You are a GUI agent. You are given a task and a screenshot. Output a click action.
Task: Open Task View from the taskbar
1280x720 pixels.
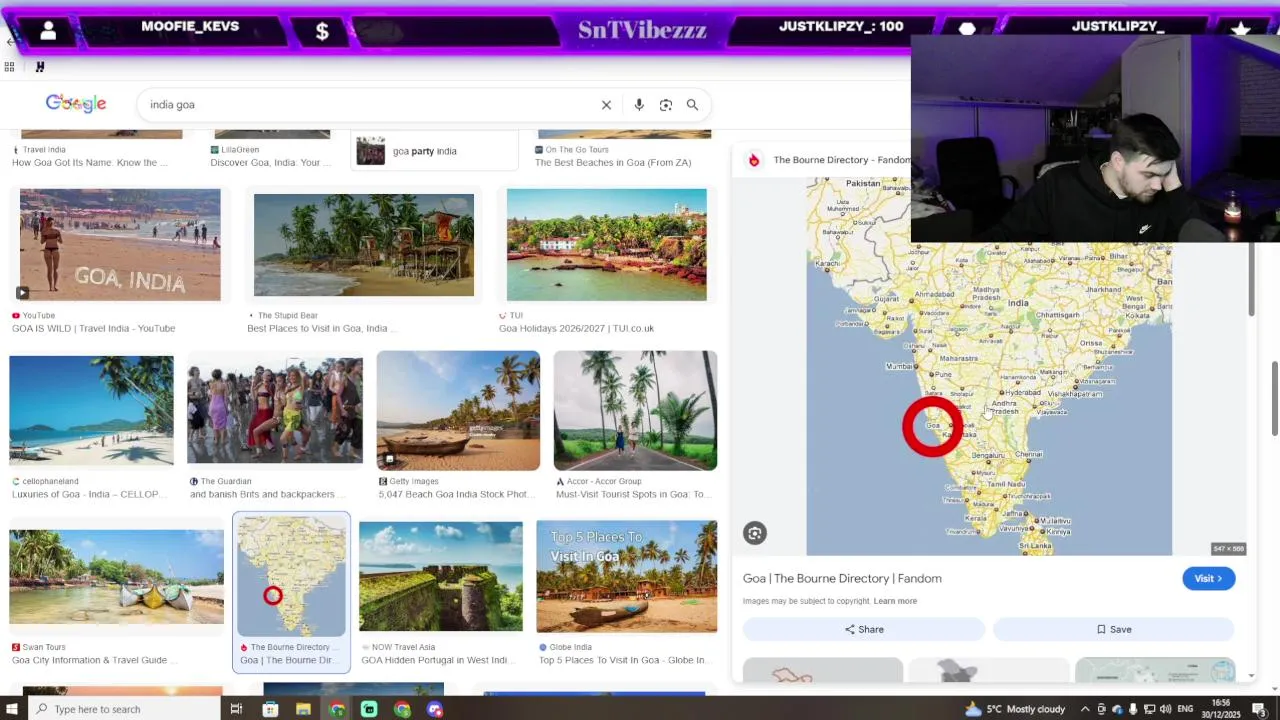click(236, 709)
